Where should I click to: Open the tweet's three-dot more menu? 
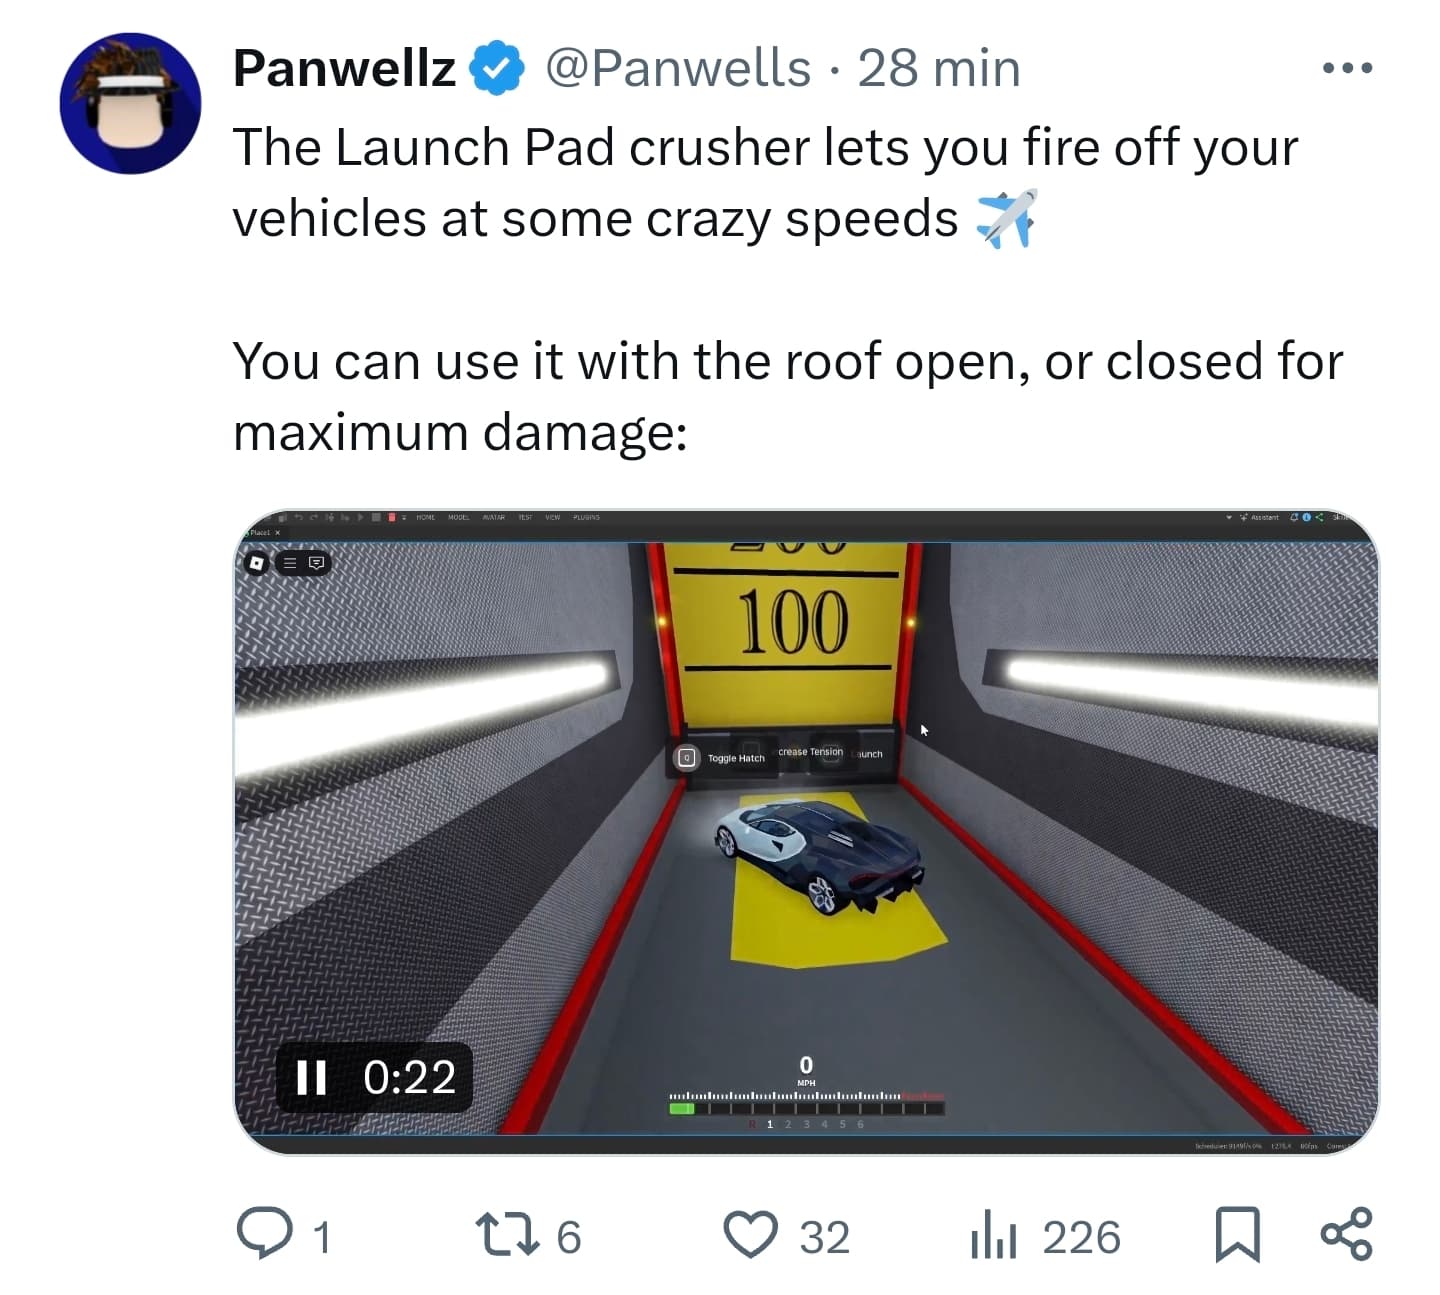tap(1347, 68)
